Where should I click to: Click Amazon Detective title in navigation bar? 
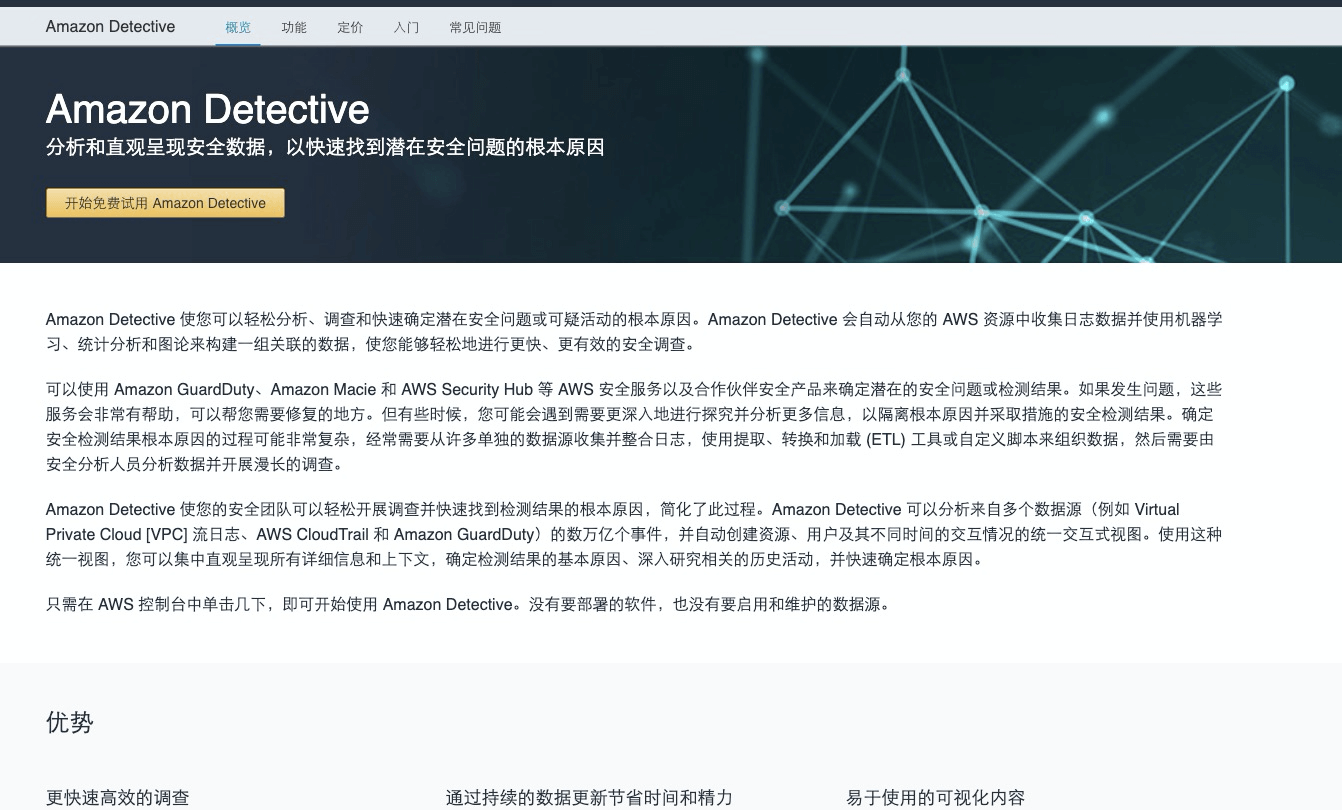pyautogui.click(x=110, y=27)
